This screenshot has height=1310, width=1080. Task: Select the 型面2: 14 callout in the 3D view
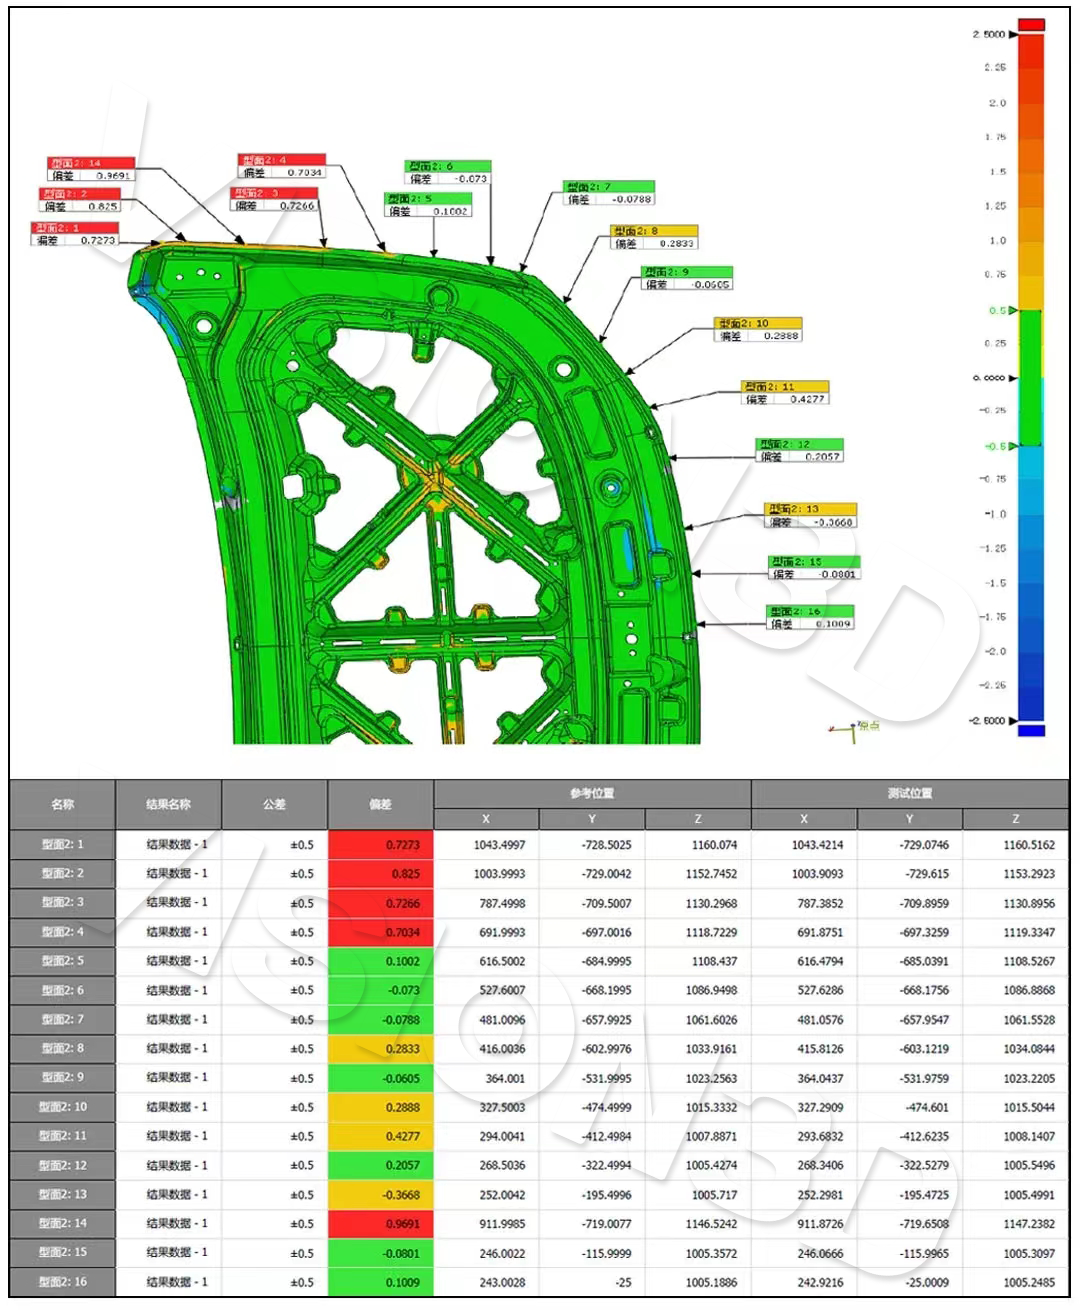click(x=91, y=163)
